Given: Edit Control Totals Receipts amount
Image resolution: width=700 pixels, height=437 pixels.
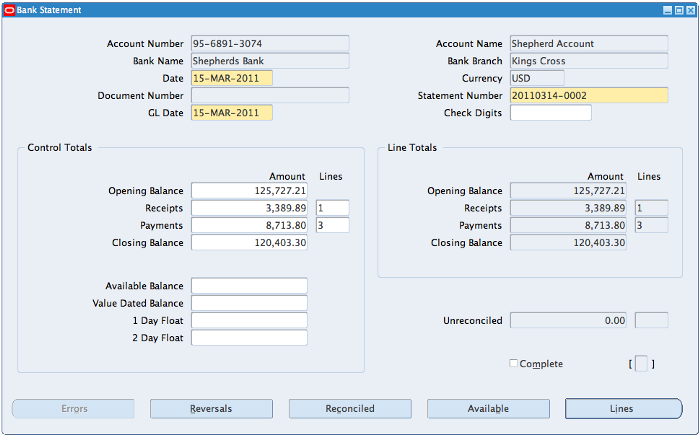Looking at the screenshot, I should (249, 208).
